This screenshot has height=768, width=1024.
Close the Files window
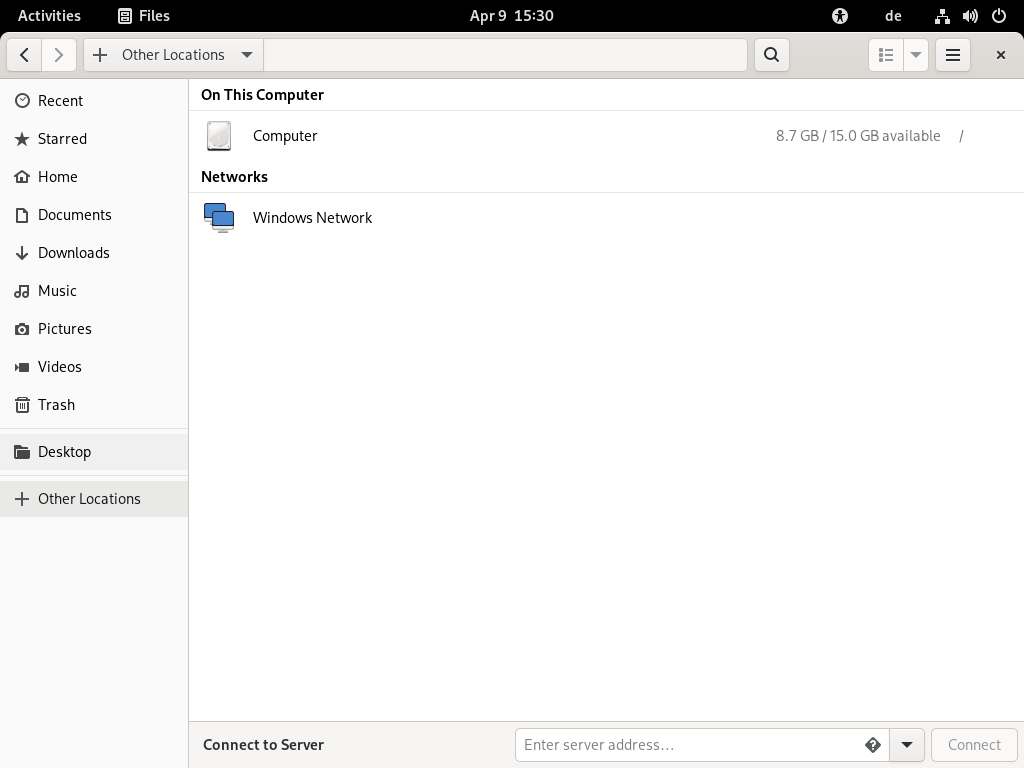tap(1000, 55)
